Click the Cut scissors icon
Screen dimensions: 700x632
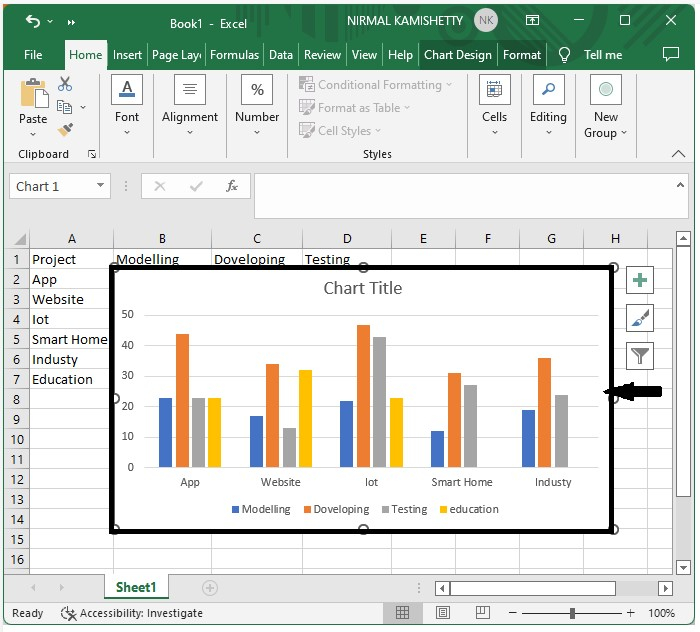(66, 85)
